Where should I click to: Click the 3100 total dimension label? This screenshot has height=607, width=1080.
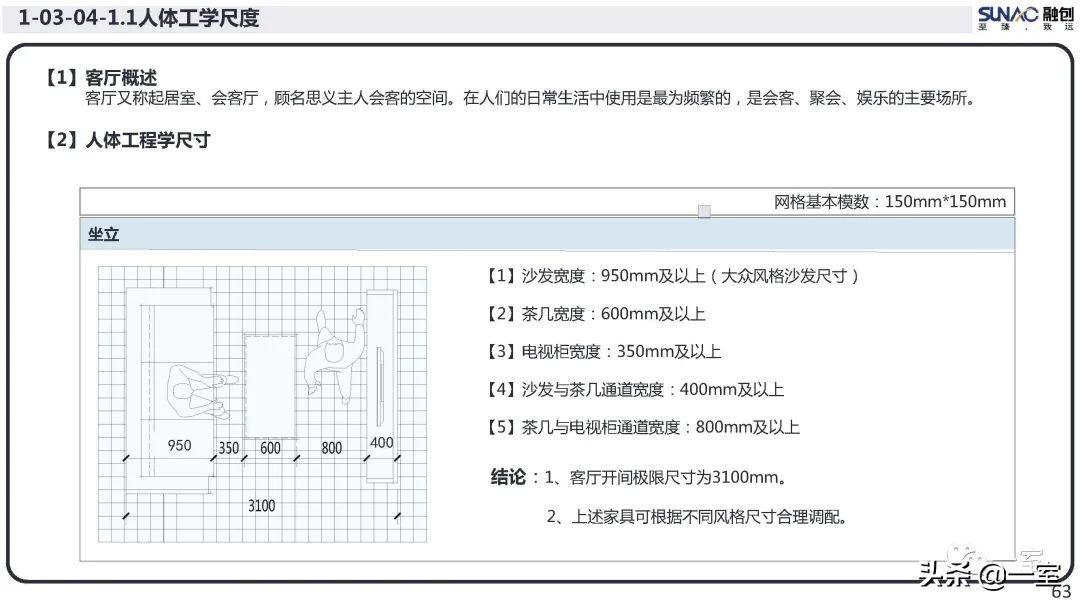click(261, 506)
